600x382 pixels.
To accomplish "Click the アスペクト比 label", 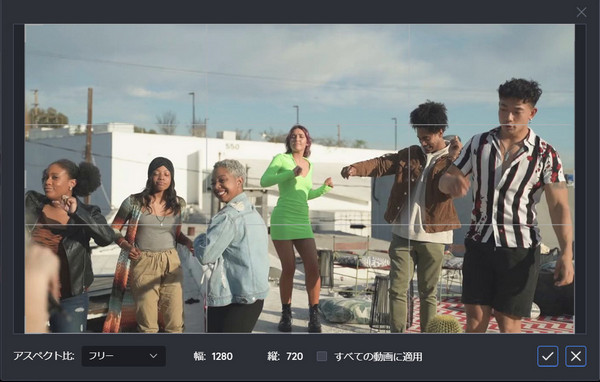I will tap(44, 356).
